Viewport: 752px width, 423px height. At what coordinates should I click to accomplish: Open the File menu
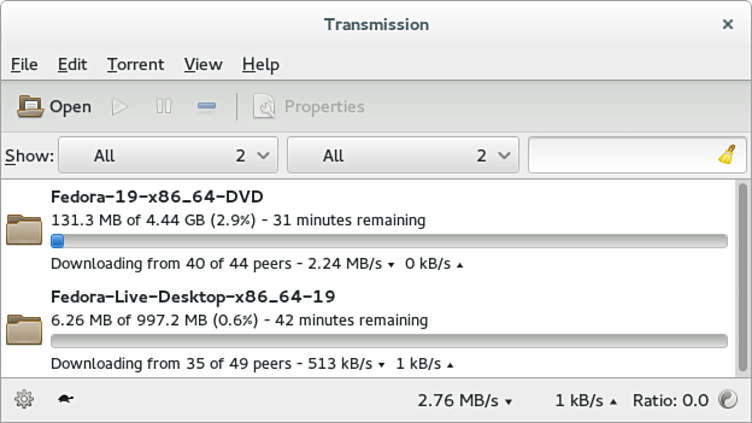coord(24,64)
